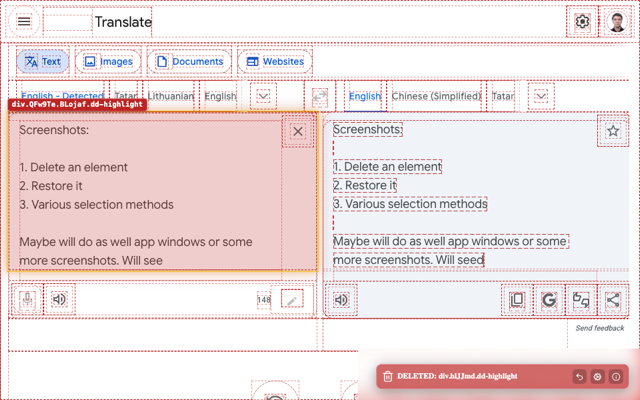Click the translated 'Screenshots:' line
Image resolution: width=640 pixels, height=400 pixels.
tap(368, 129)
